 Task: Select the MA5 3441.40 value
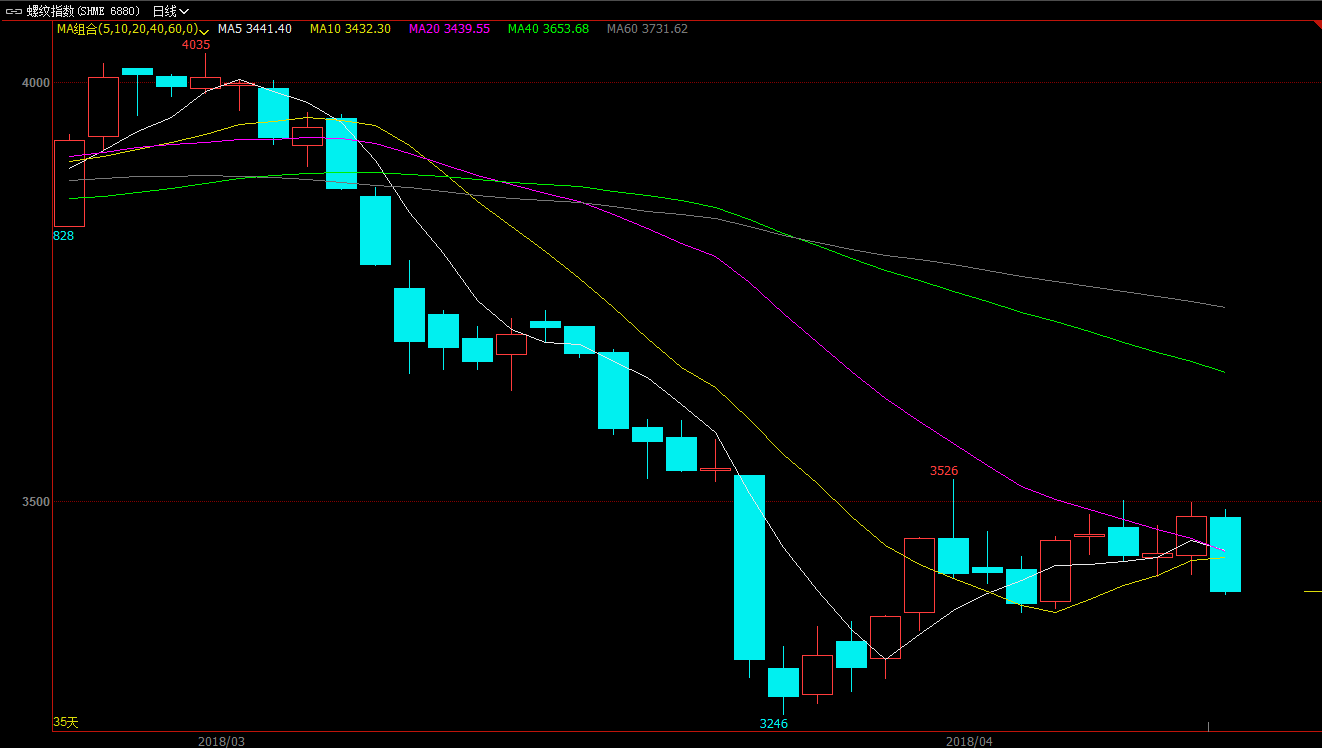(x=254, y=29)
